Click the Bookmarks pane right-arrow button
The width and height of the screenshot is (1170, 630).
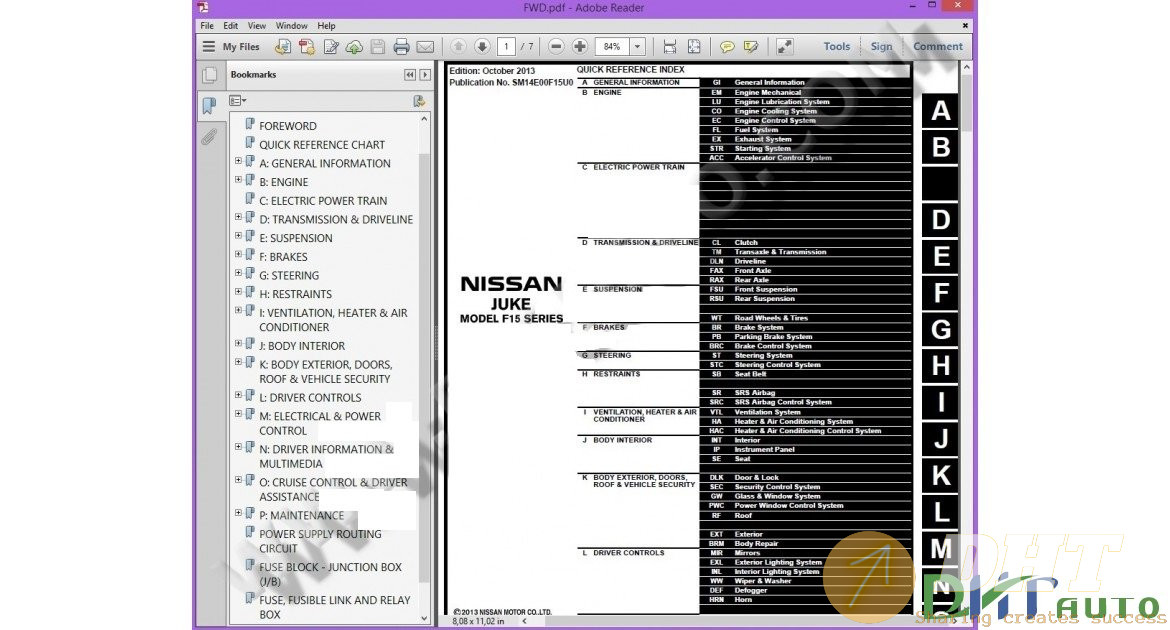pos(425,75)
